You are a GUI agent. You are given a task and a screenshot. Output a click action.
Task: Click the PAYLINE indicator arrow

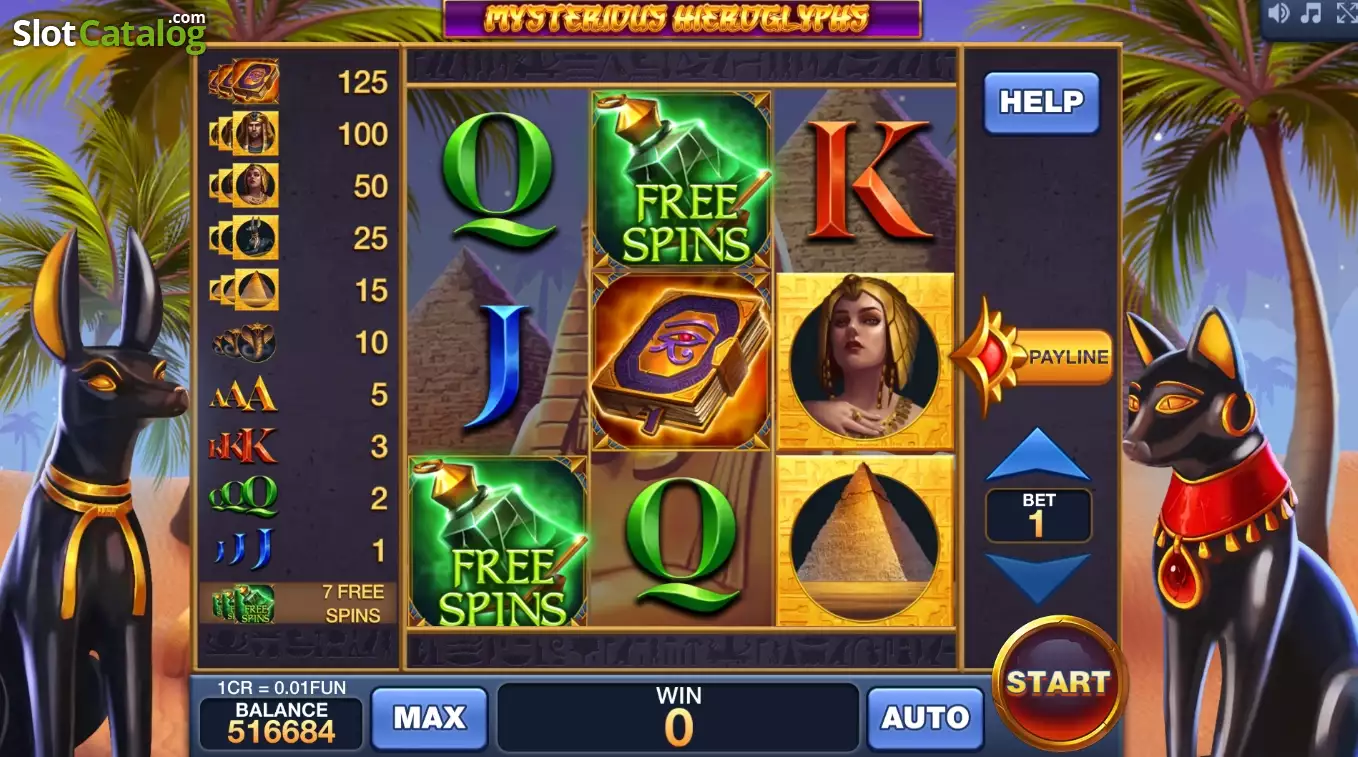coord(1031,357)
